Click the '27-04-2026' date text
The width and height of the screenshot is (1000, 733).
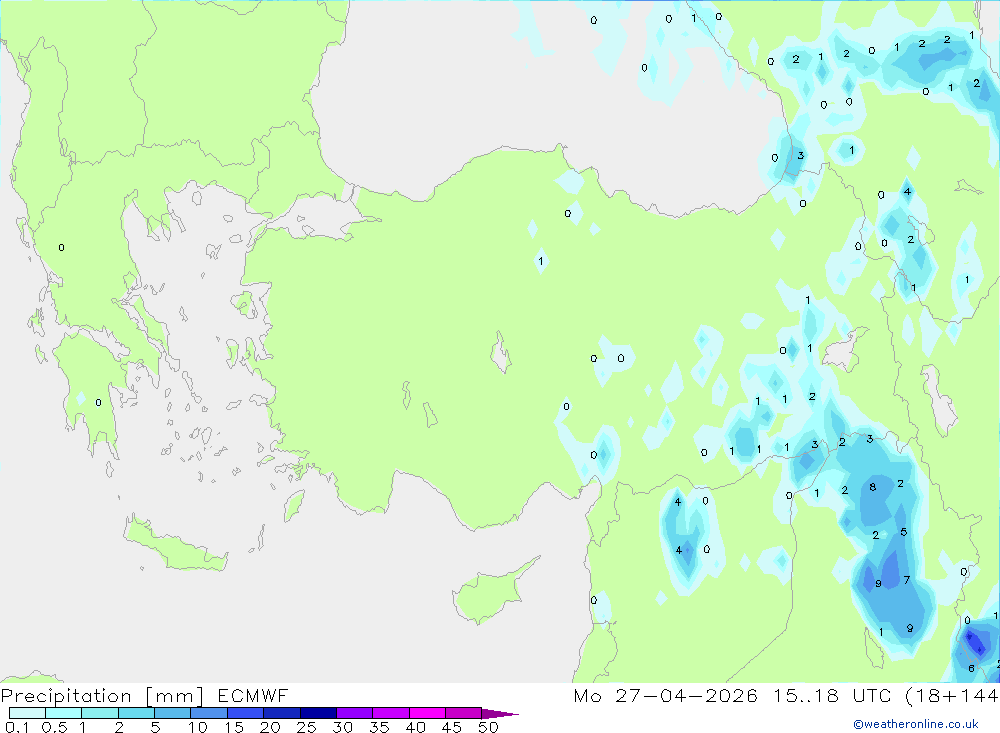point(686,695)
